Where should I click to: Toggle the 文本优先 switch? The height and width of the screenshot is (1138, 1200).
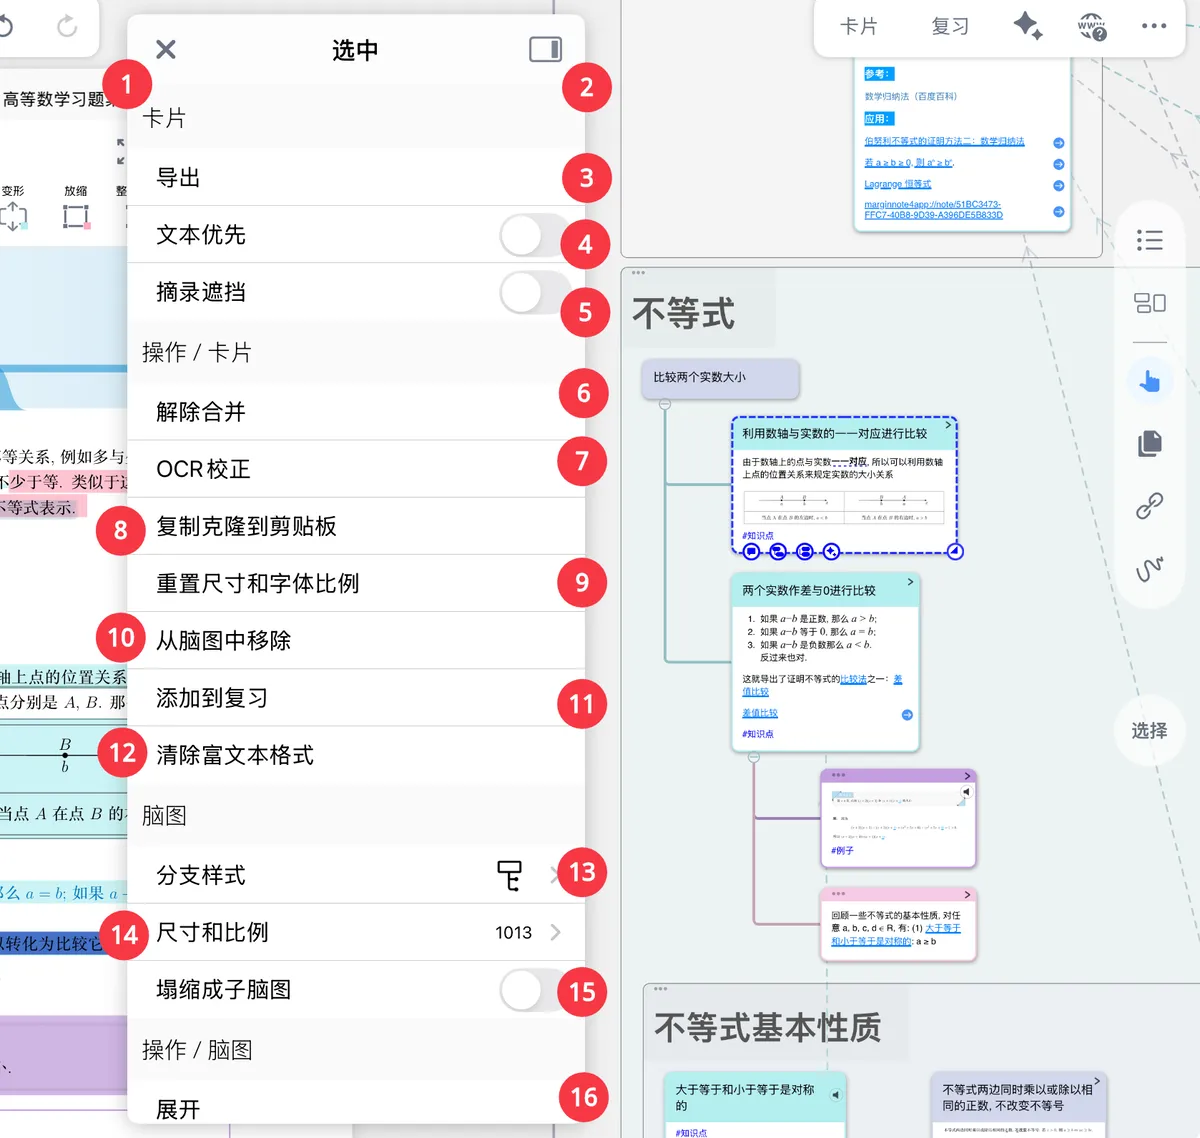(x=532, y=235)
